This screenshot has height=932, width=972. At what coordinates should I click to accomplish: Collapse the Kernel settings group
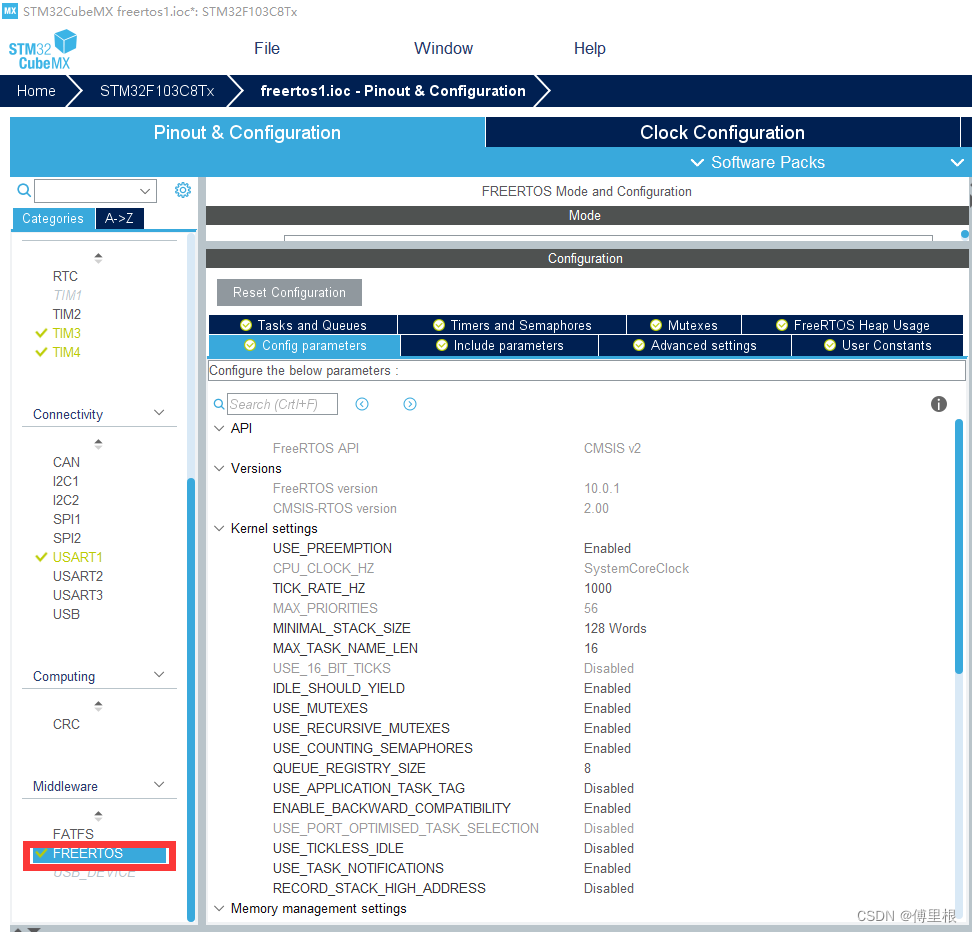point(219,528)
